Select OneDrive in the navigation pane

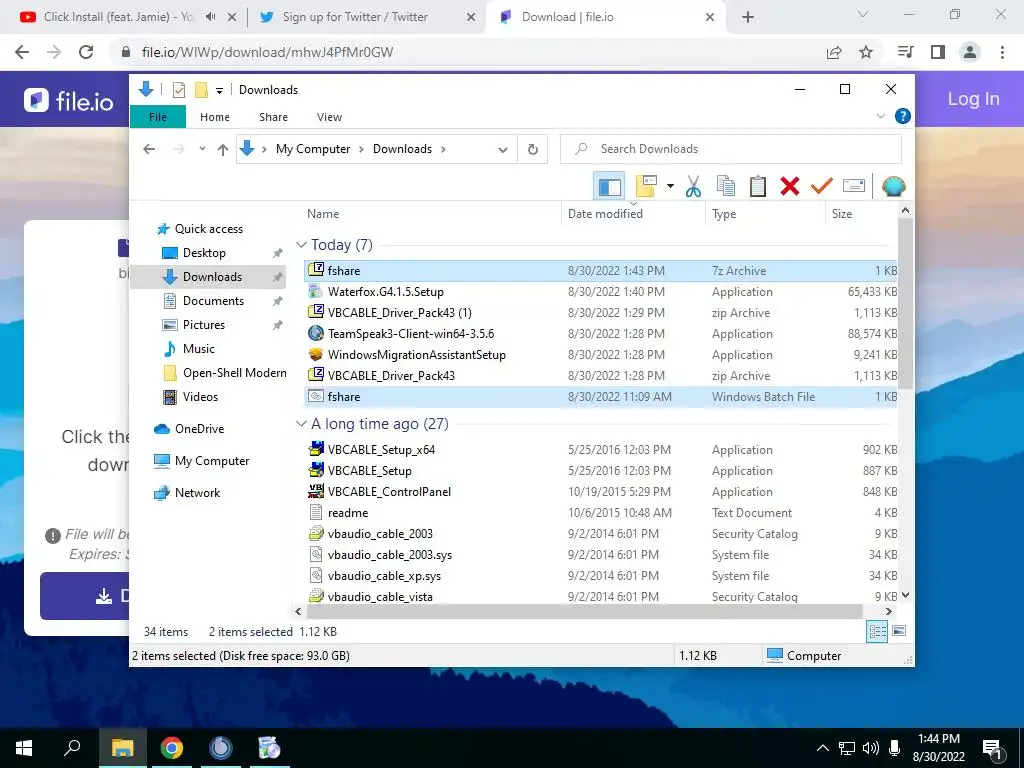(x=199, y=429)
